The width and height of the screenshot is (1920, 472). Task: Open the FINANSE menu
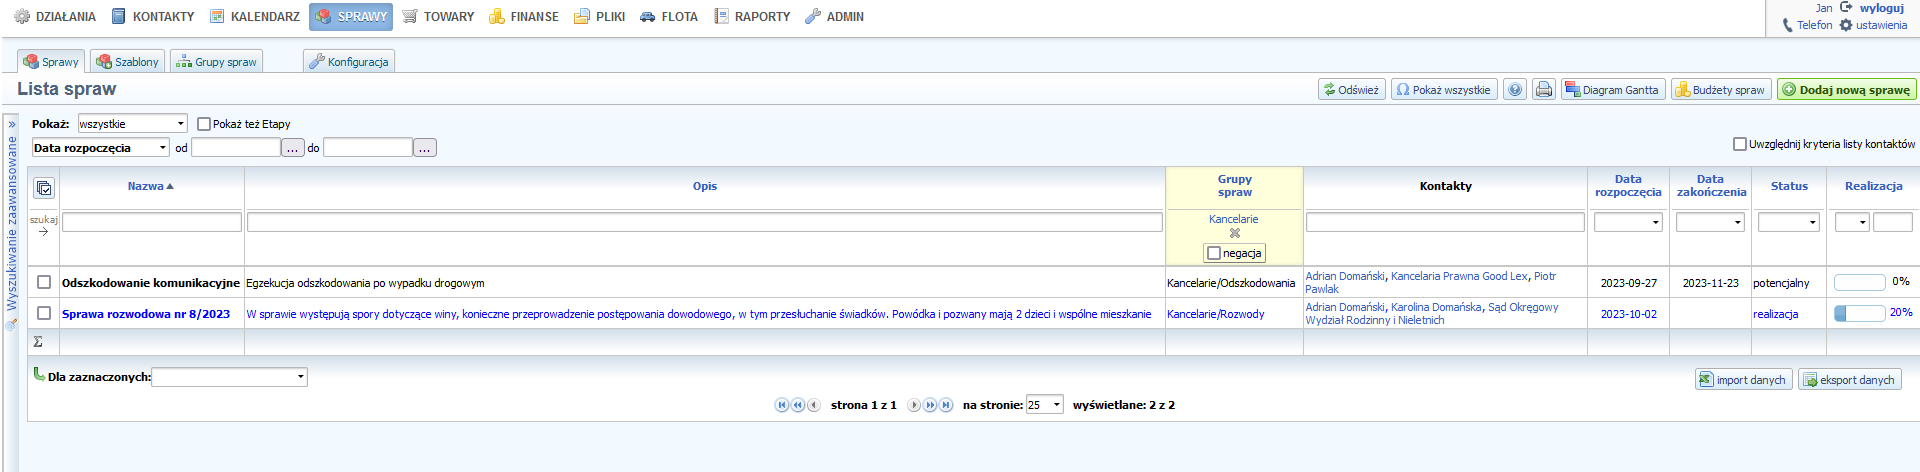[524, 17]
